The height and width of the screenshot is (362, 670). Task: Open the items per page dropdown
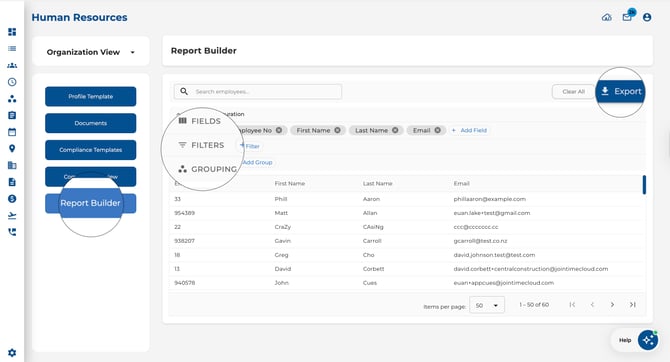(x=487, y=305)
